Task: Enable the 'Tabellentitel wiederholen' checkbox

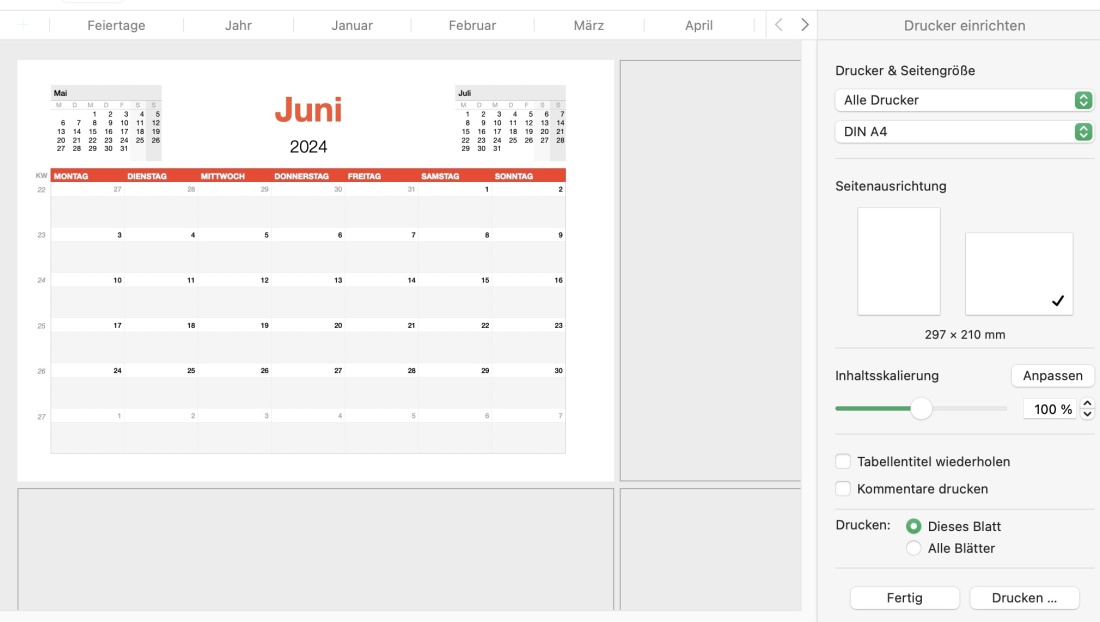Action: click(843, 461)
